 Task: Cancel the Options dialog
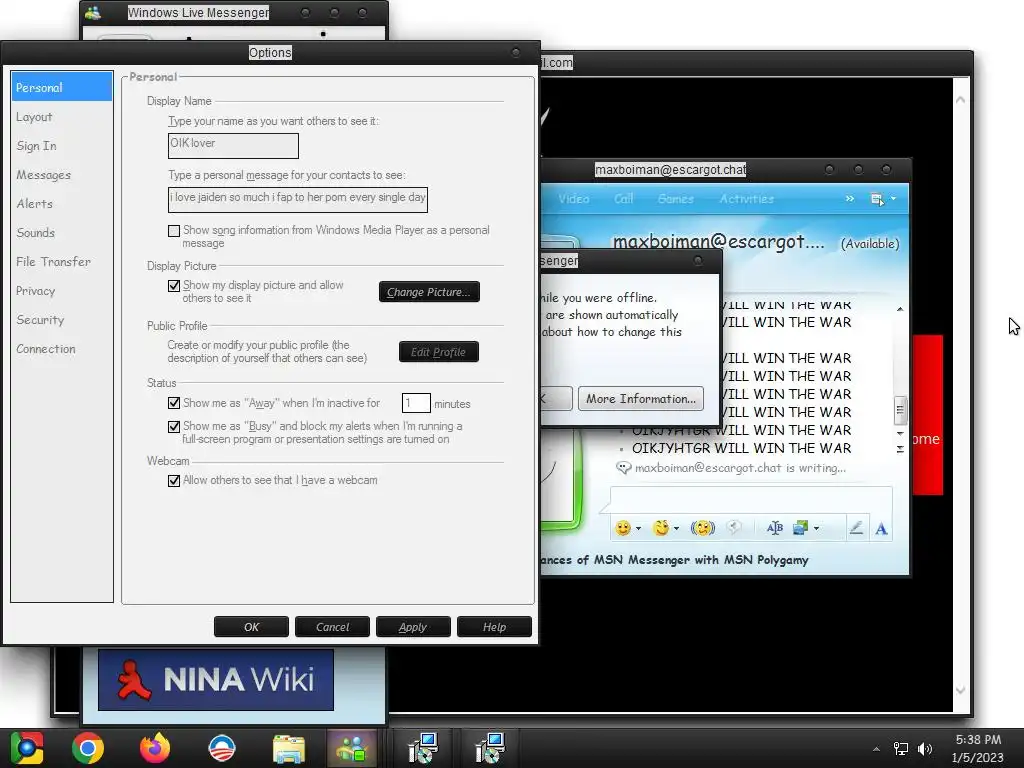332,627
